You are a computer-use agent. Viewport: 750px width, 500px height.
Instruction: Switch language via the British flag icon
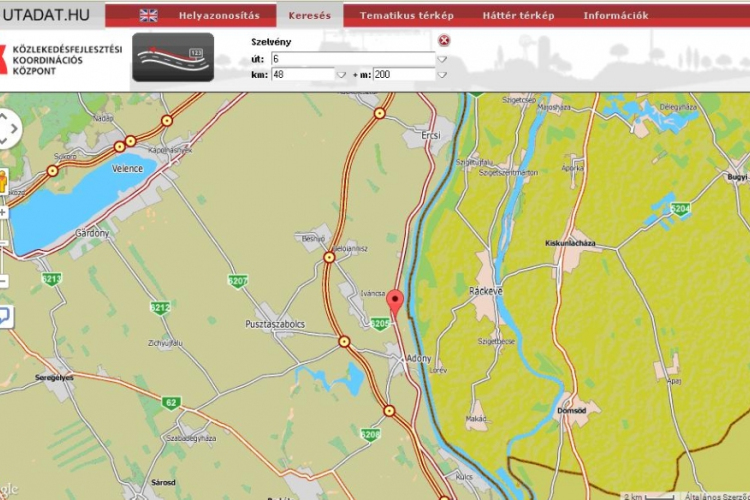tap(148, 15)
